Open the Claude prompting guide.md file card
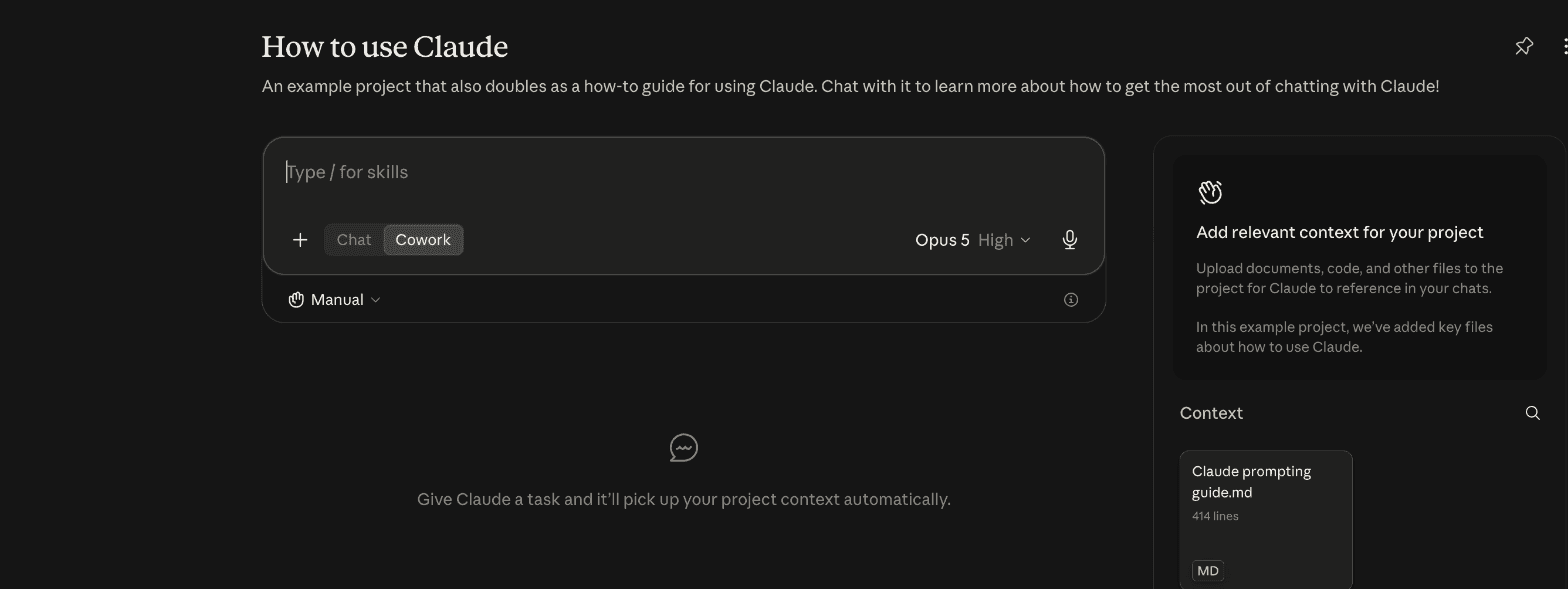The height and width of the screenshot is (589, 1568). pos(1266,520)
